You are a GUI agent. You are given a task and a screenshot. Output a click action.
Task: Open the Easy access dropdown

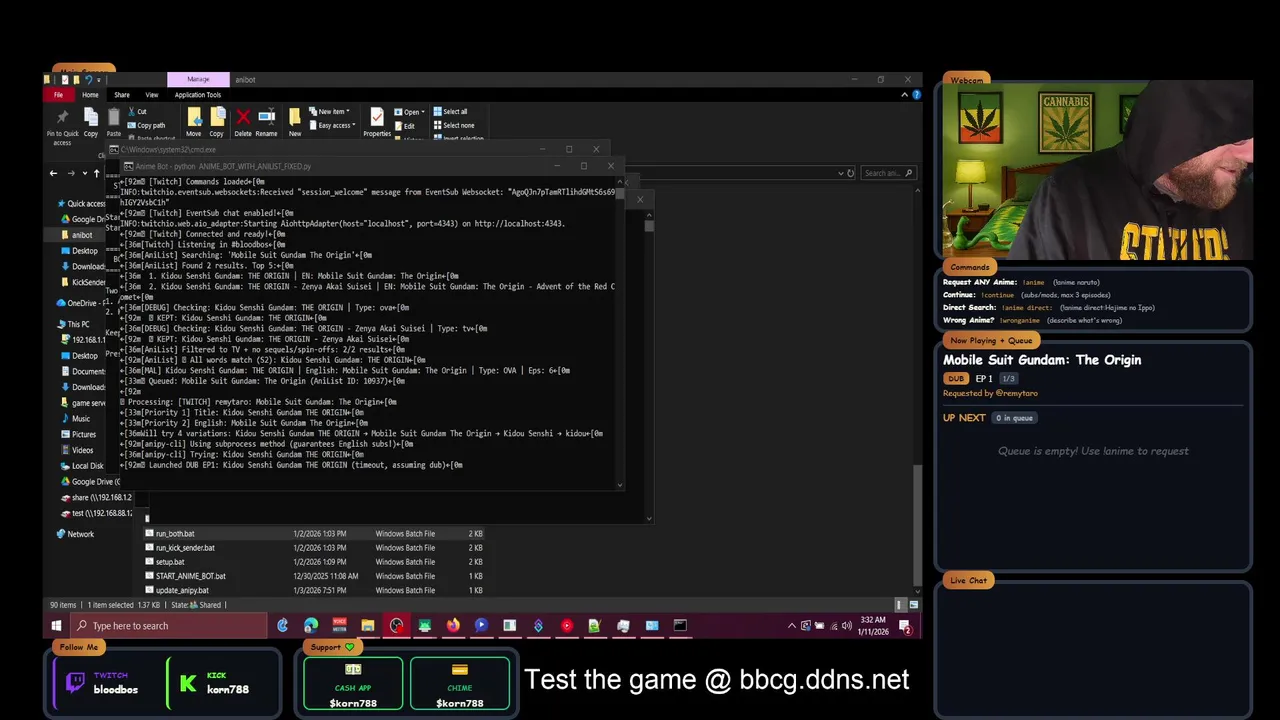coord(333,125)
